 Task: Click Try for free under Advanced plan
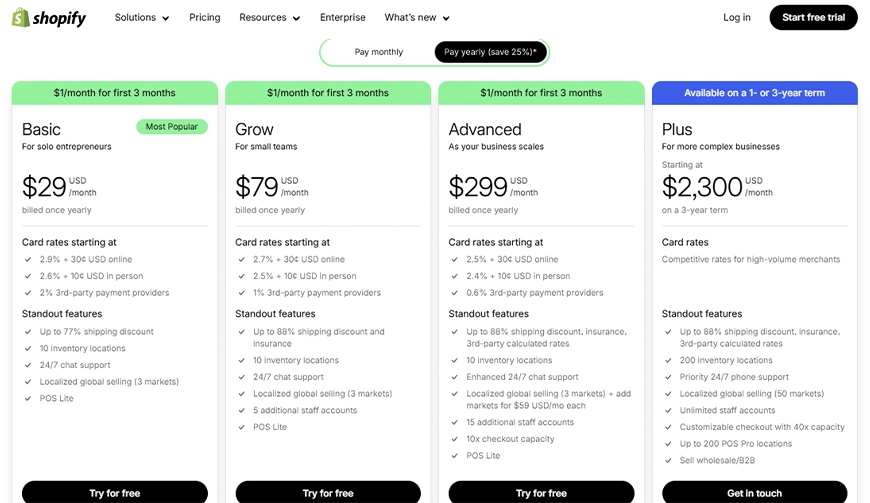point(542,492)
